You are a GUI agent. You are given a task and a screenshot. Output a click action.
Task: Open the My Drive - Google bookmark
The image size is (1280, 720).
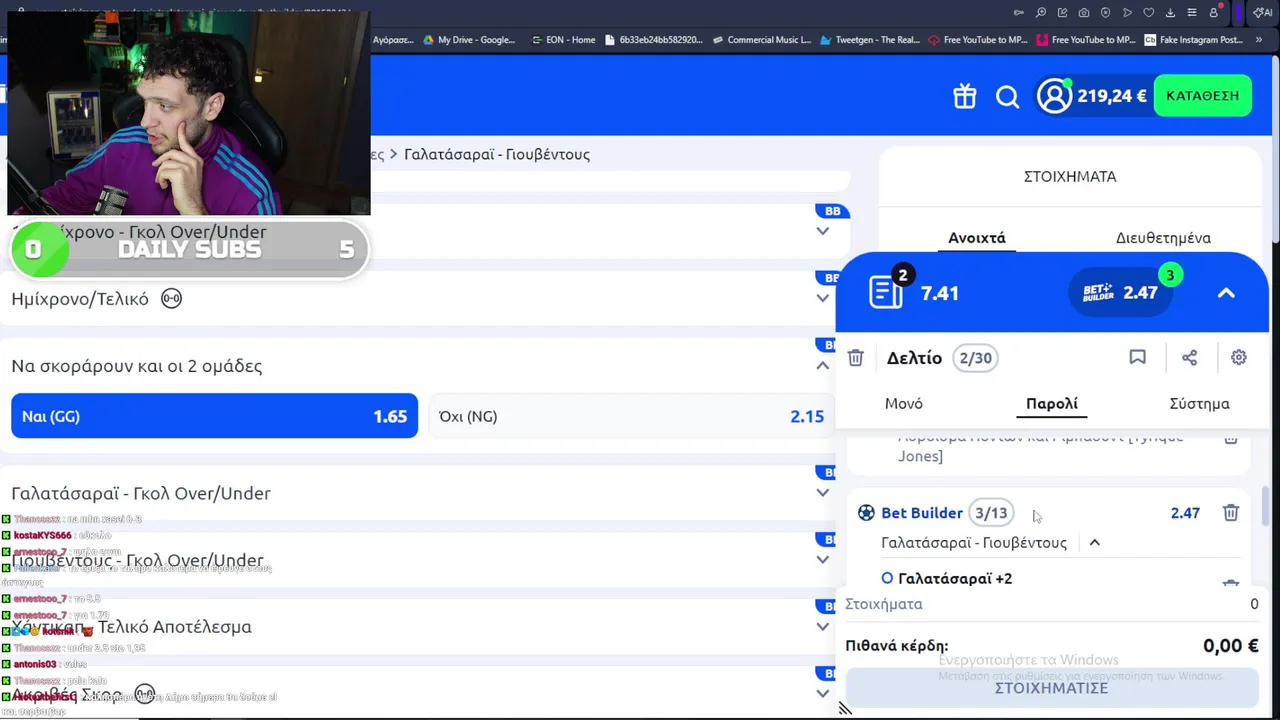(x=469, y=40)
